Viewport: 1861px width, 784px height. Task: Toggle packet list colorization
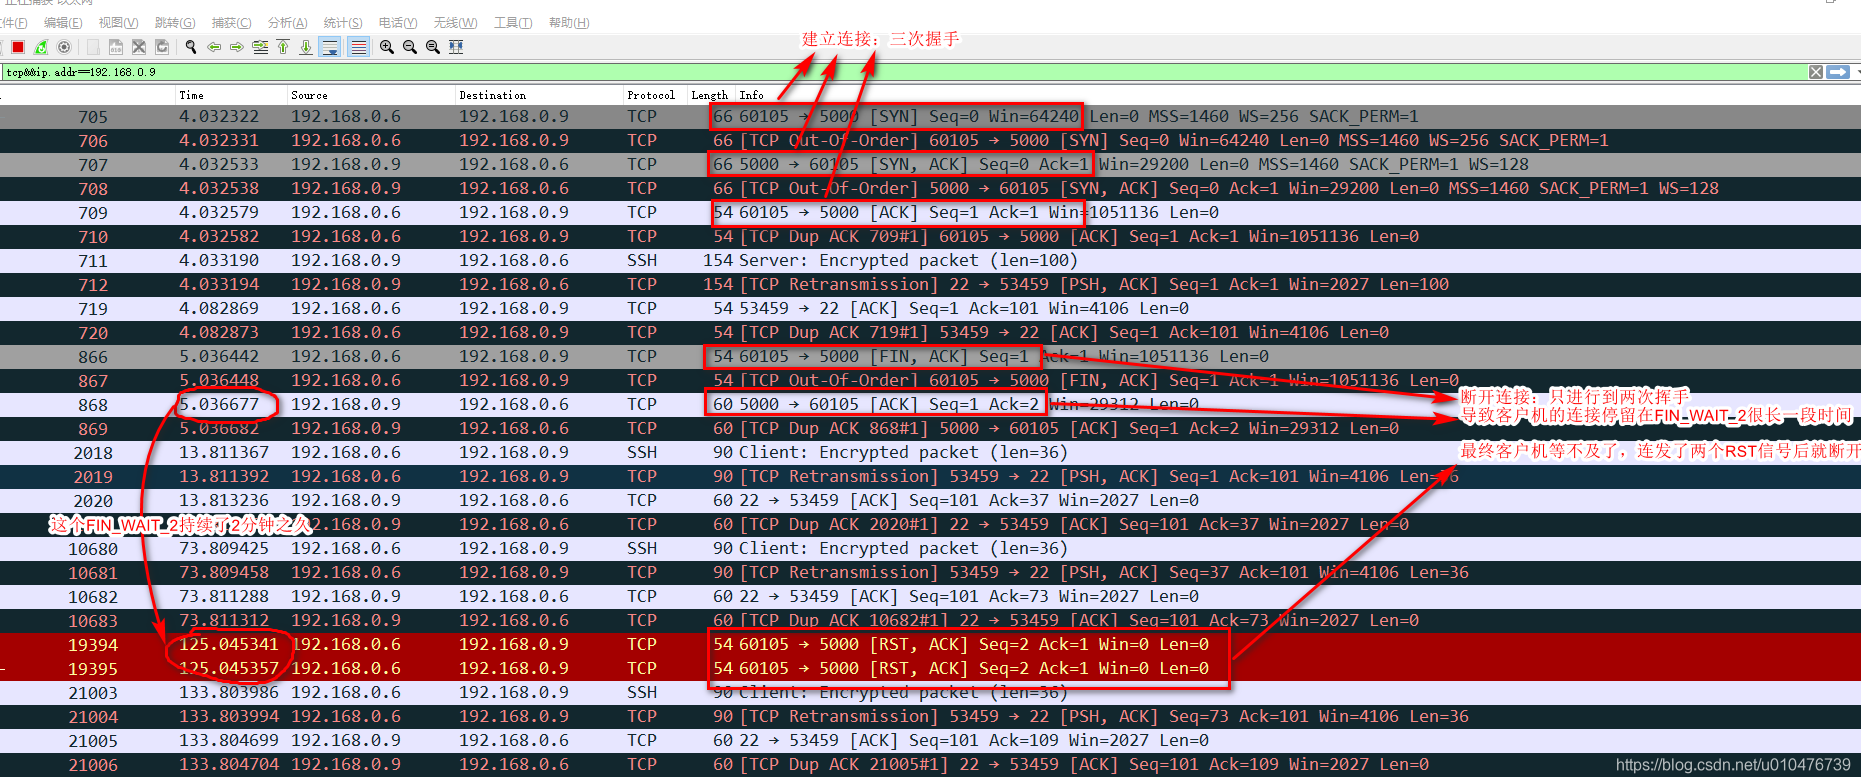pyautogui.click(x=358, y=47)
